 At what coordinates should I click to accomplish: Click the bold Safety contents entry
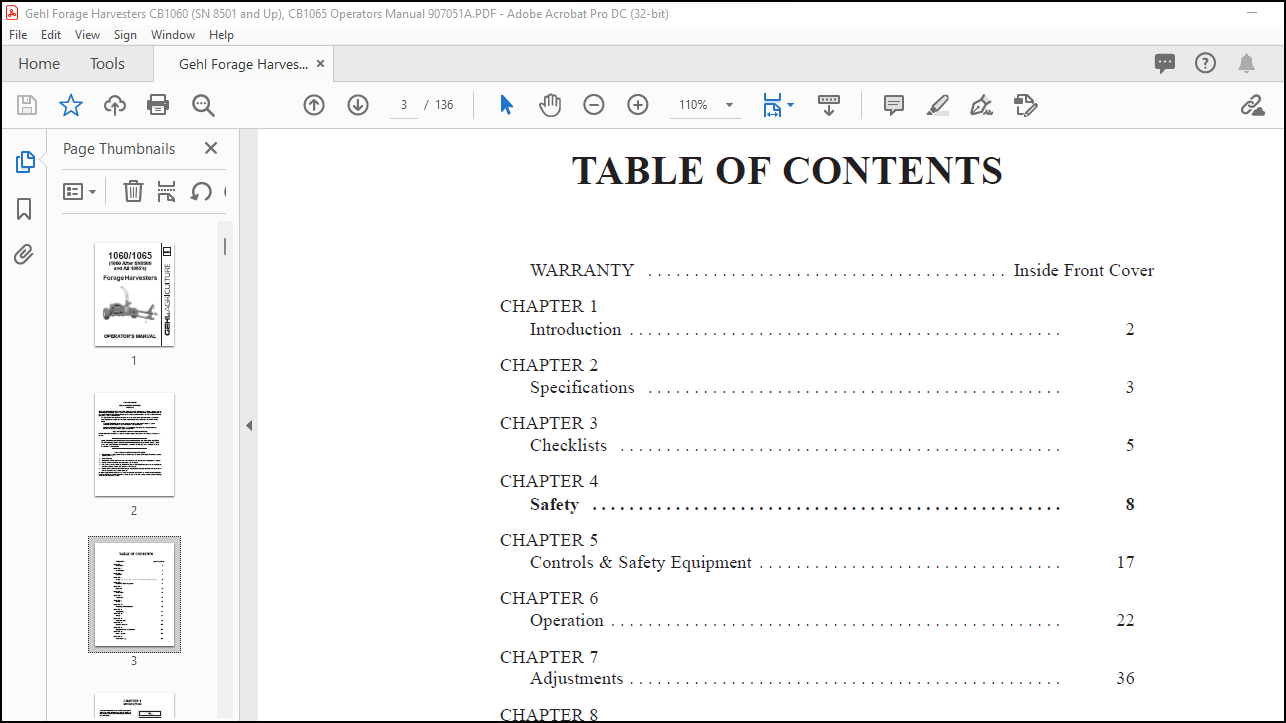[x=831, y=504]
